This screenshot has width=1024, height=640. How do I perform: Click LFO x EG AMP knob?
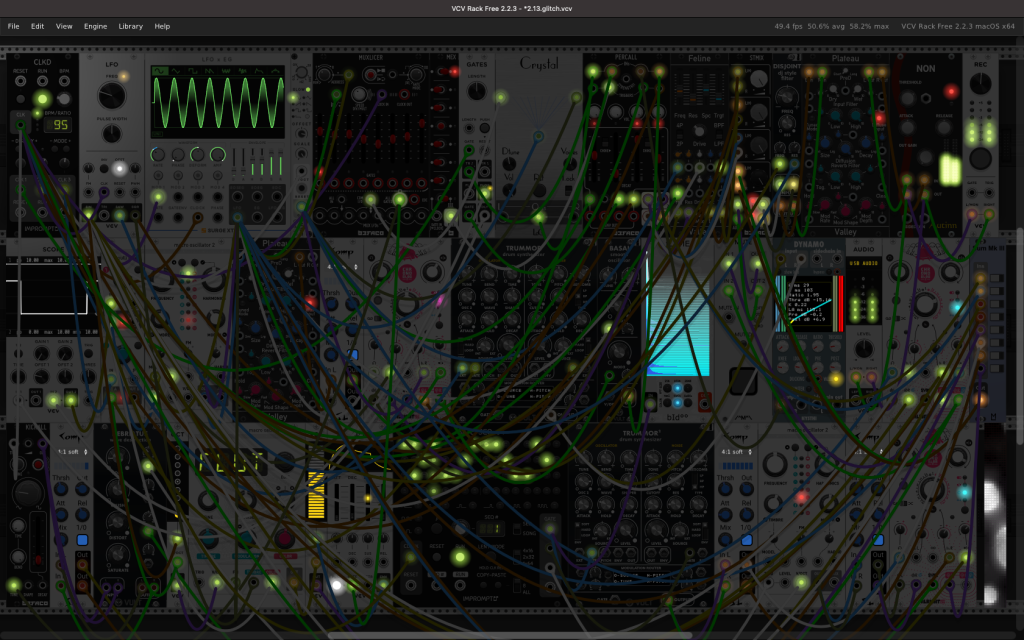(x=217, y=155)
